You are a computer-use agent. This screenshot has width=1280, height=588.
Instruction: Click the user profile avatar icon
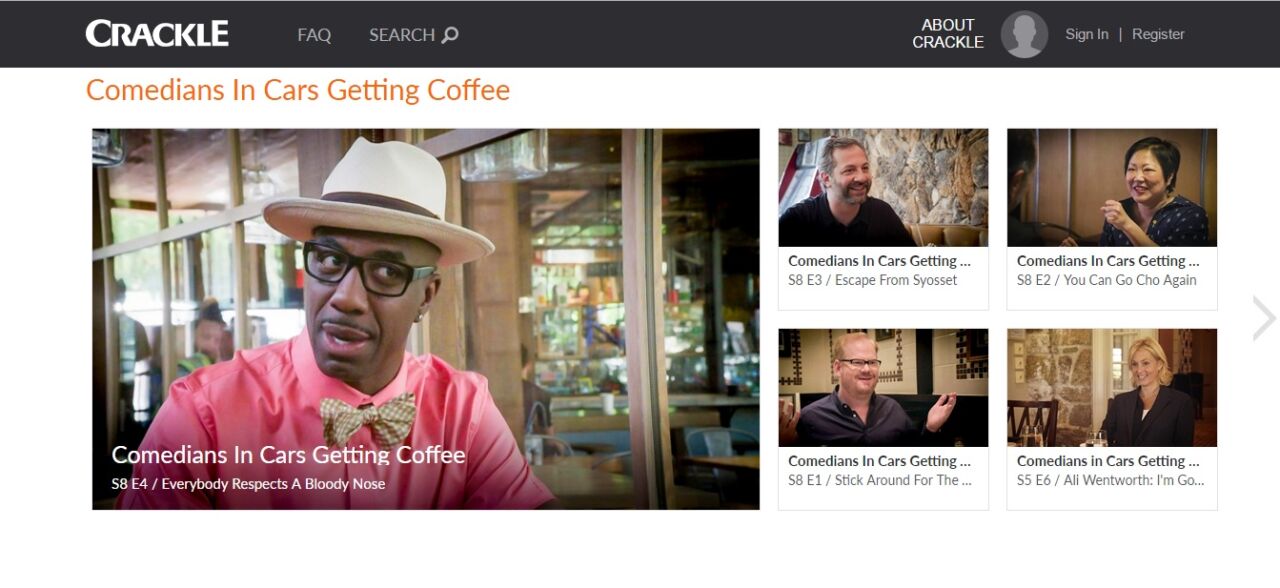pos(1024,34)
